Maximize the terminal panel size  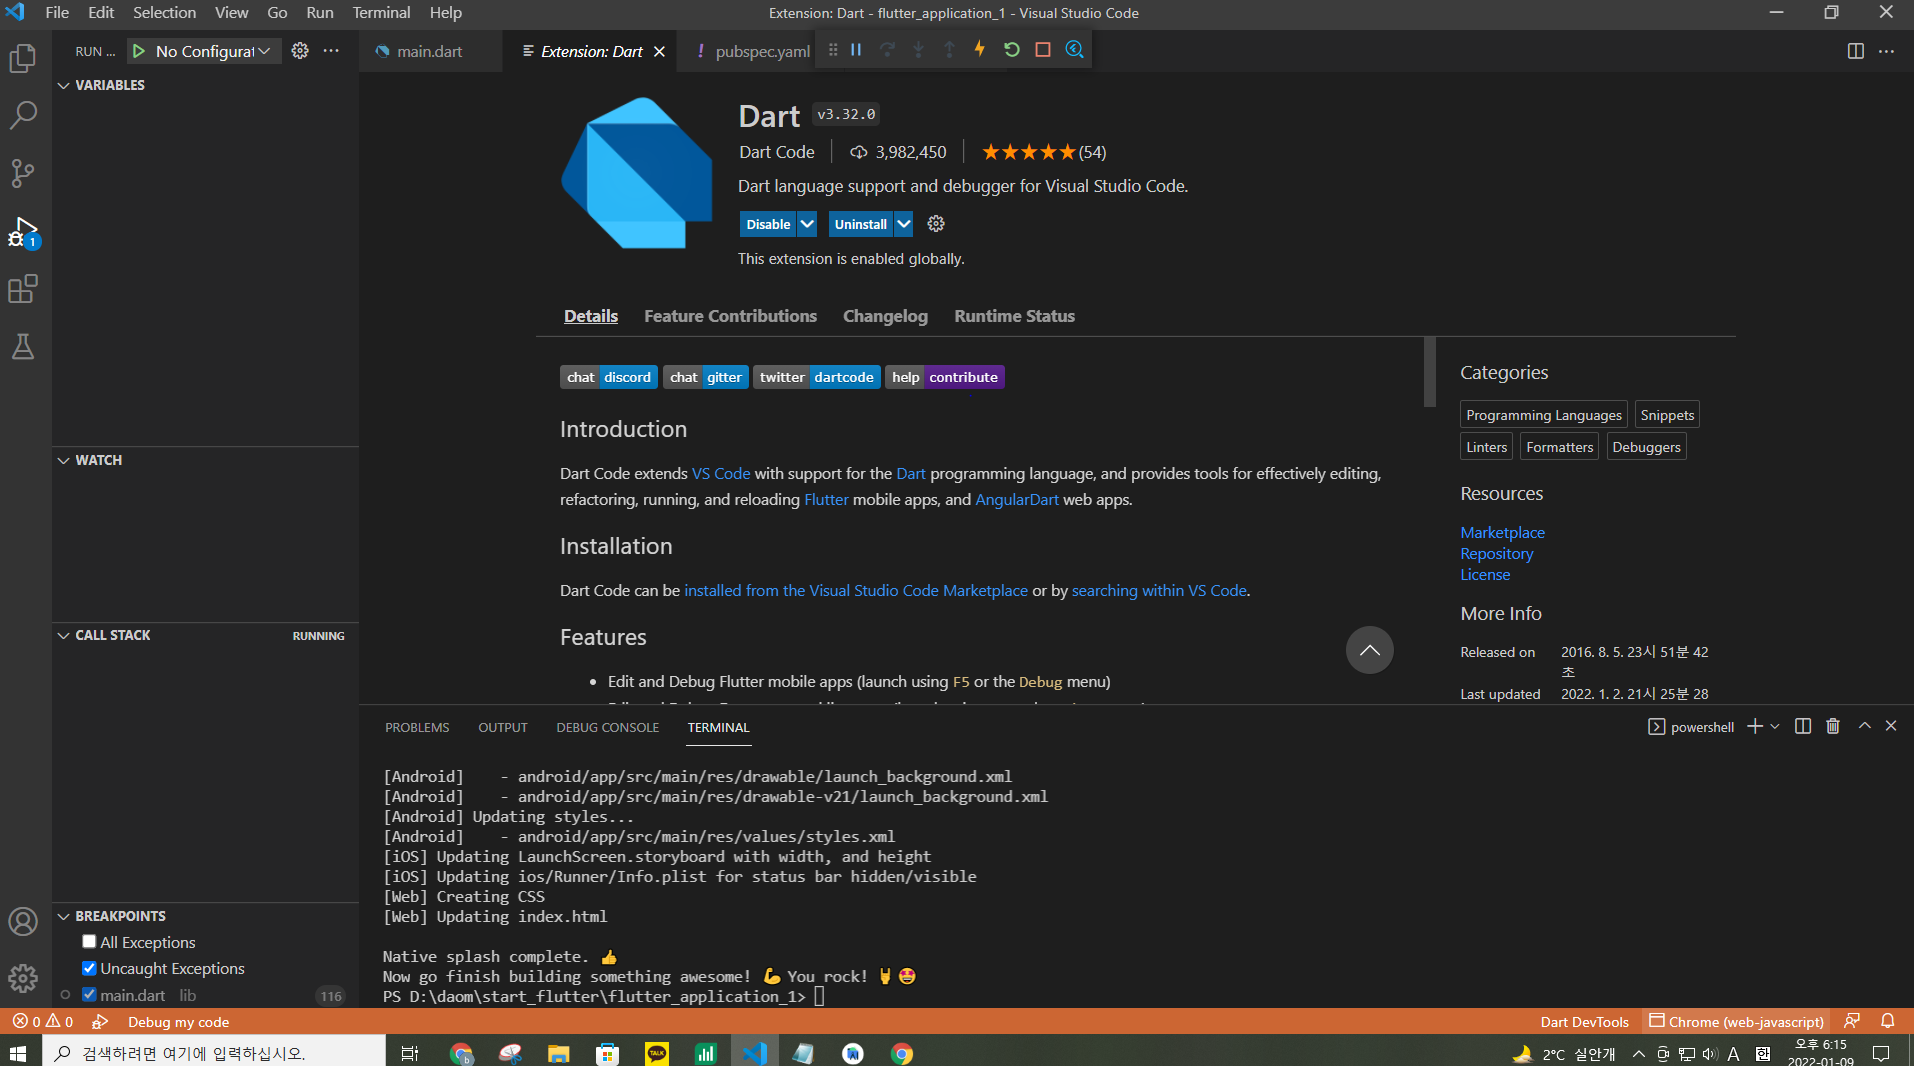[1865, 727]
